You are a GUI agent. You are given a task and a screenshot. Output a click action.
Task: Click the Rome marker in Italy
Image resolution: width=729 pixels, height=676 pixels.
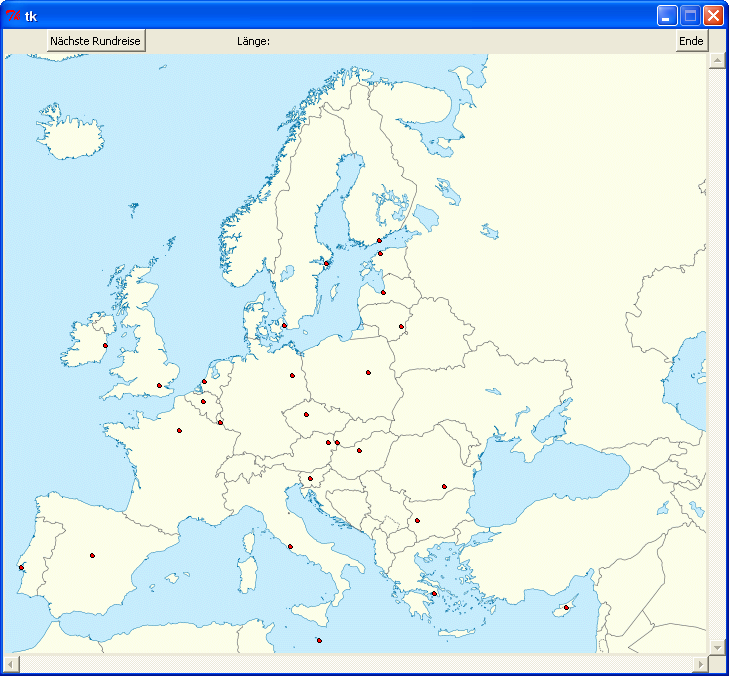(290, 547)
